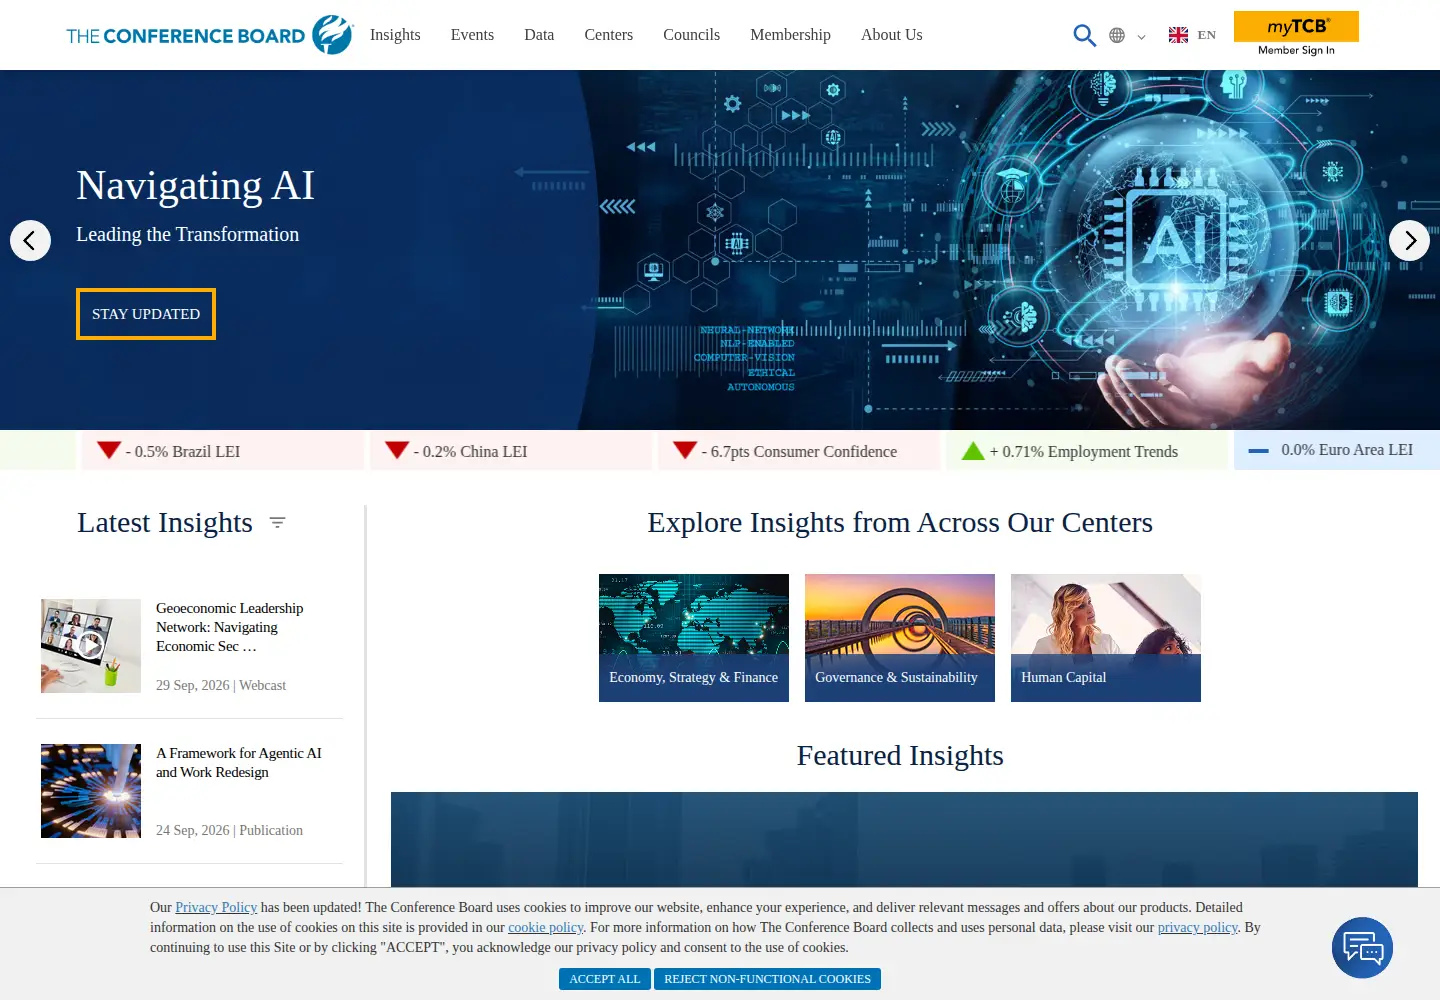Open A Framework for Agentic AI title
The width and height of the screenshot is (1440, 1000).
(239, 762)
